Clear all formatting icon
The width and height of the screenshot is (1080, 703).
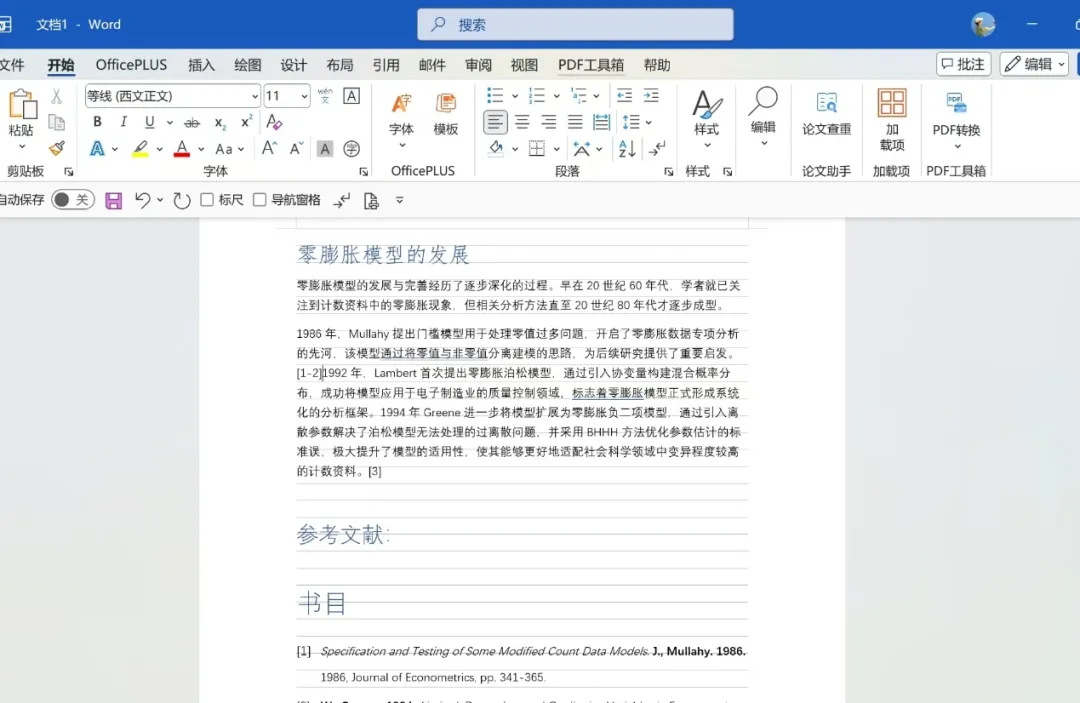tap(274, 122)
